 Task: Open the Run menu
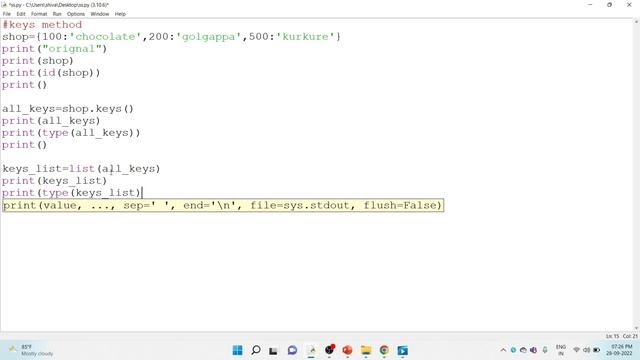click(x=57, y=14)
